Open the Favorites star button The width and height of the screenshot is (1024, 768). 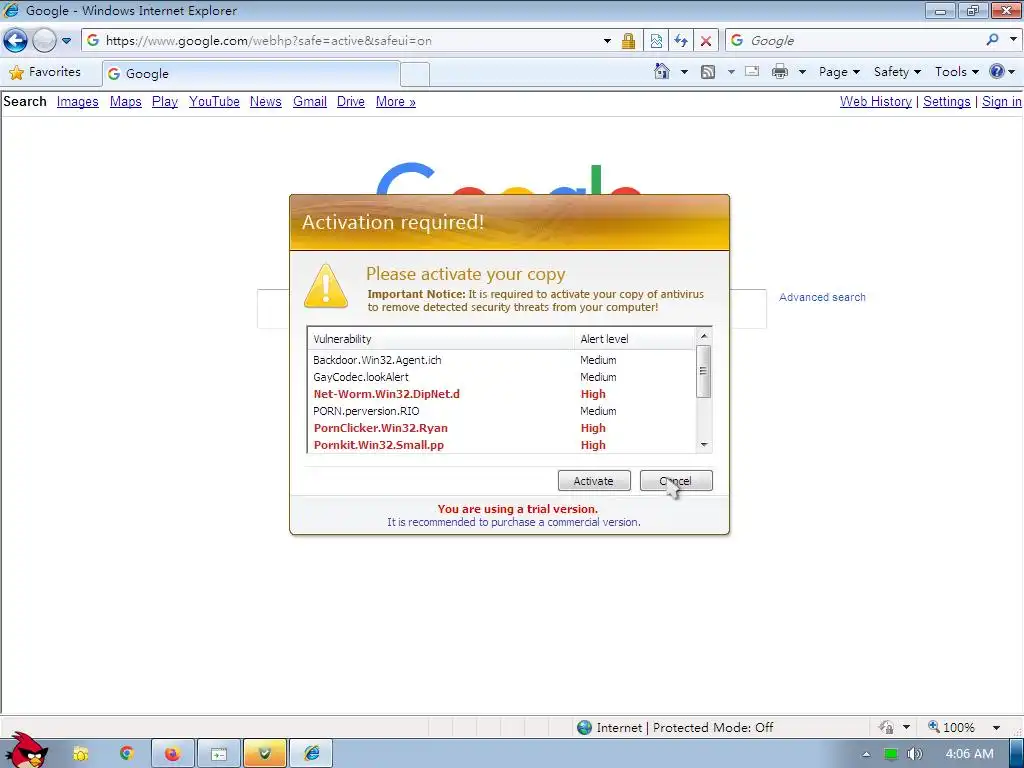(x=44, y=72)
